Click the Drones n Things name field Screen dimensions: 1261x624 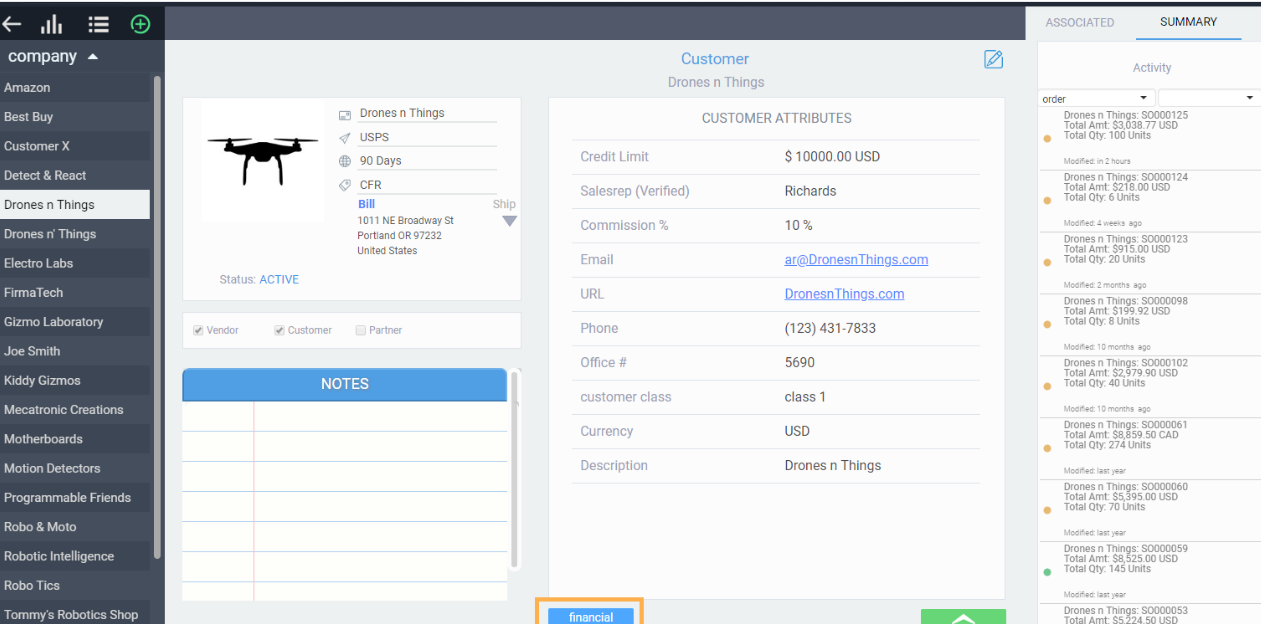(x=427, y=113)
